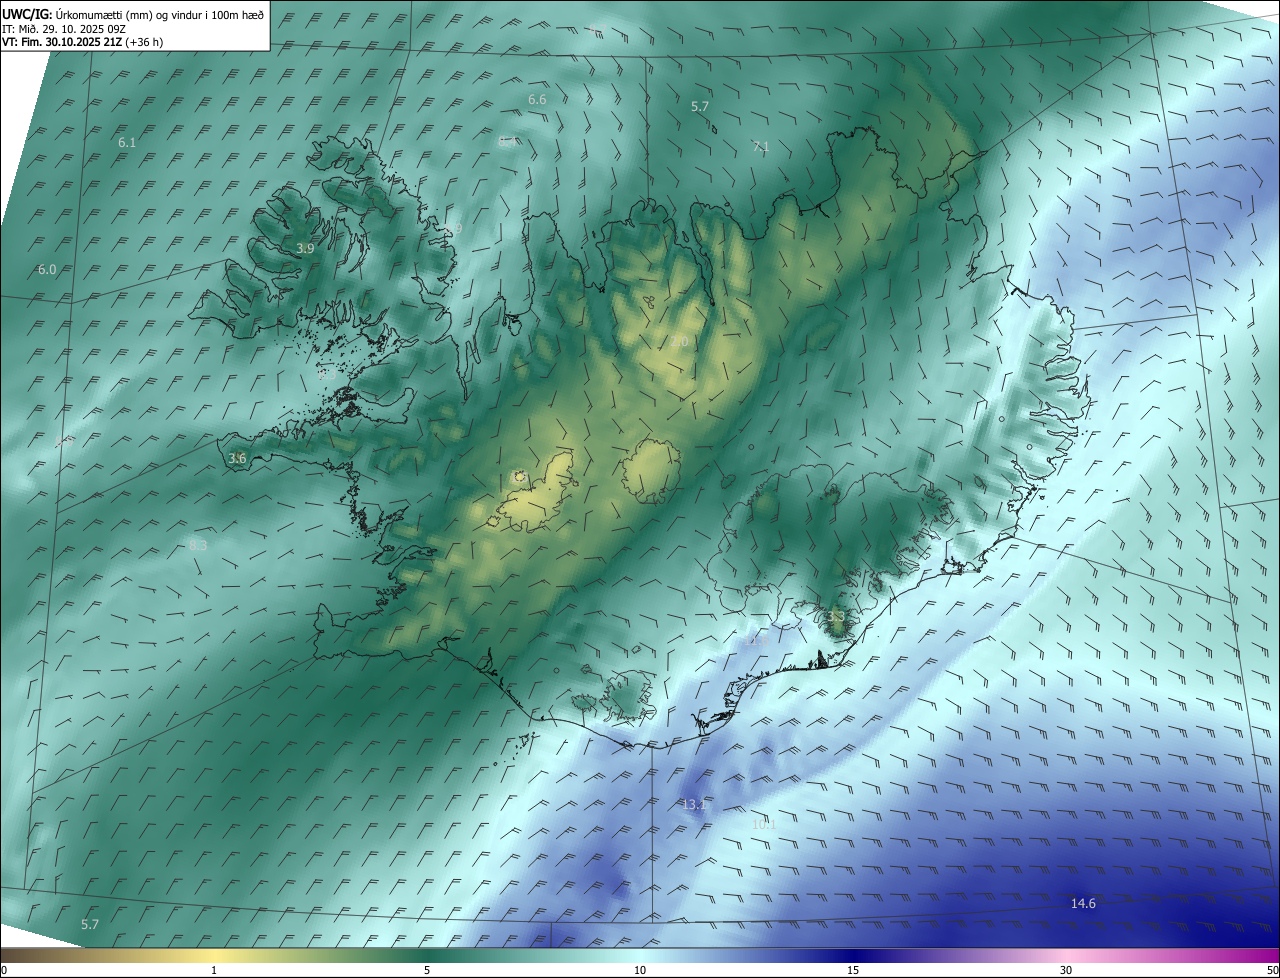The width and height of the screenshot is (1280, 978).
Task: Click the 0 tick on the color scale
Action: pos(4,970)
